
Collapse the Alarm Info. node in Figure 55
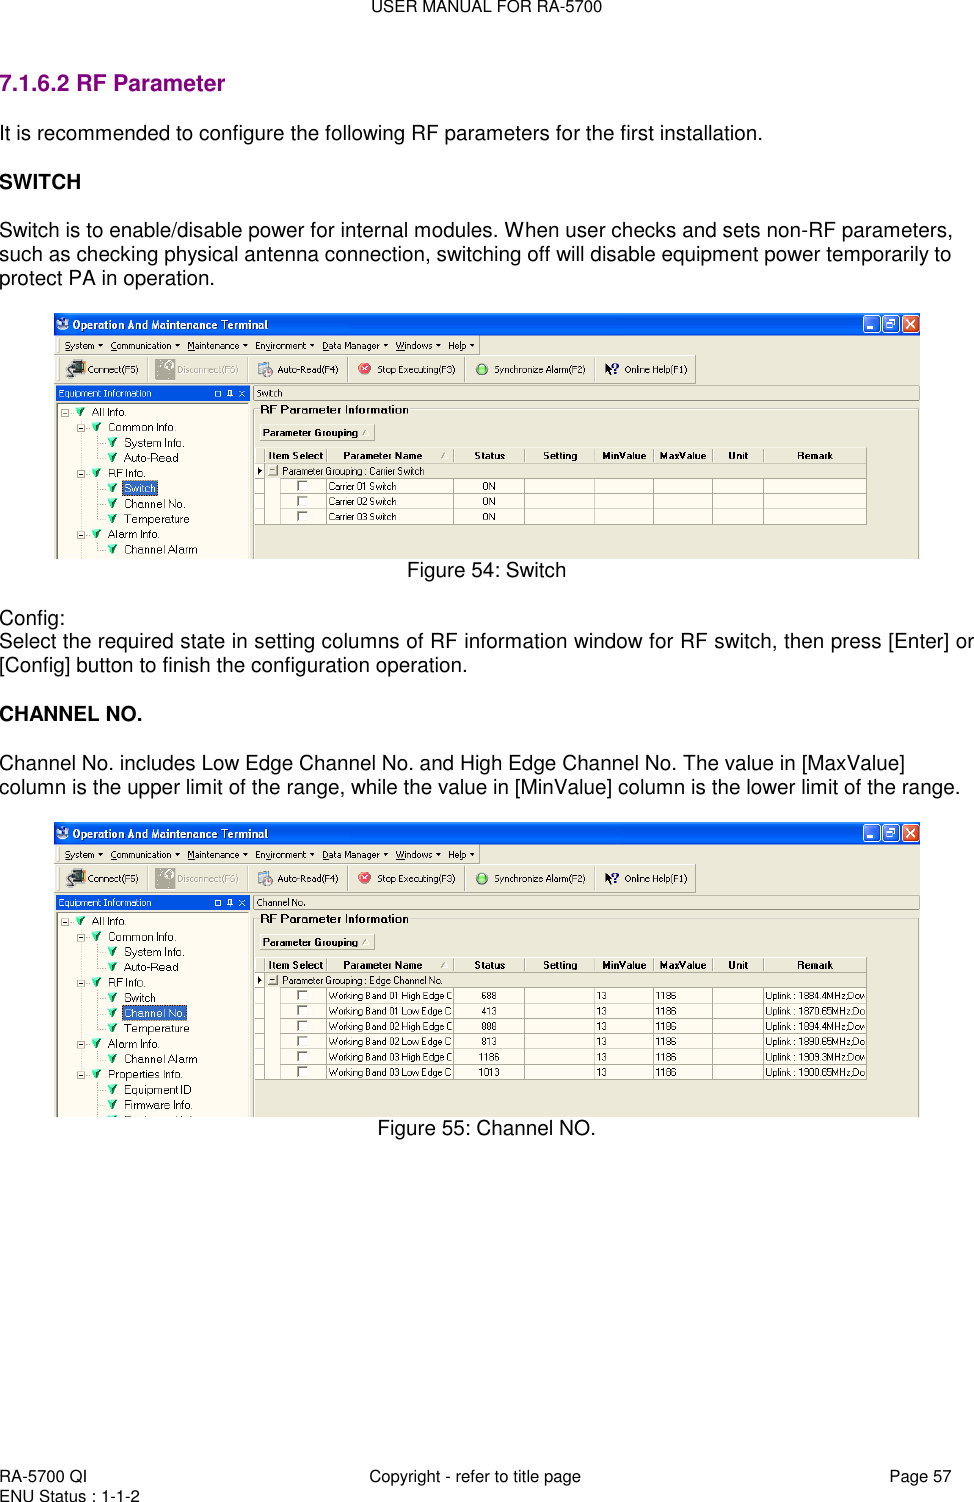[81, 1043]
